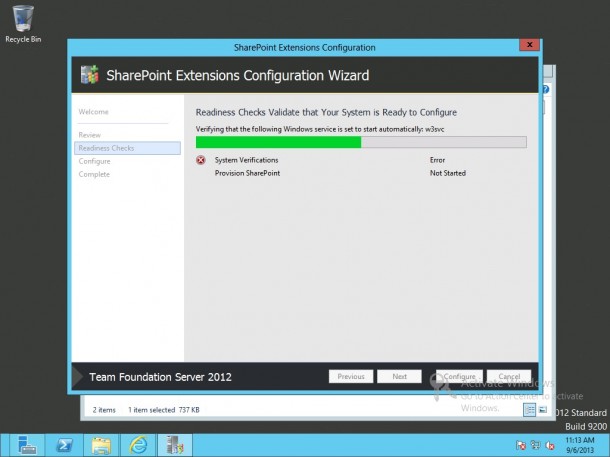Click the help icon in background window
This screenshot has height=457, width=610.
(x=546, y=89)
